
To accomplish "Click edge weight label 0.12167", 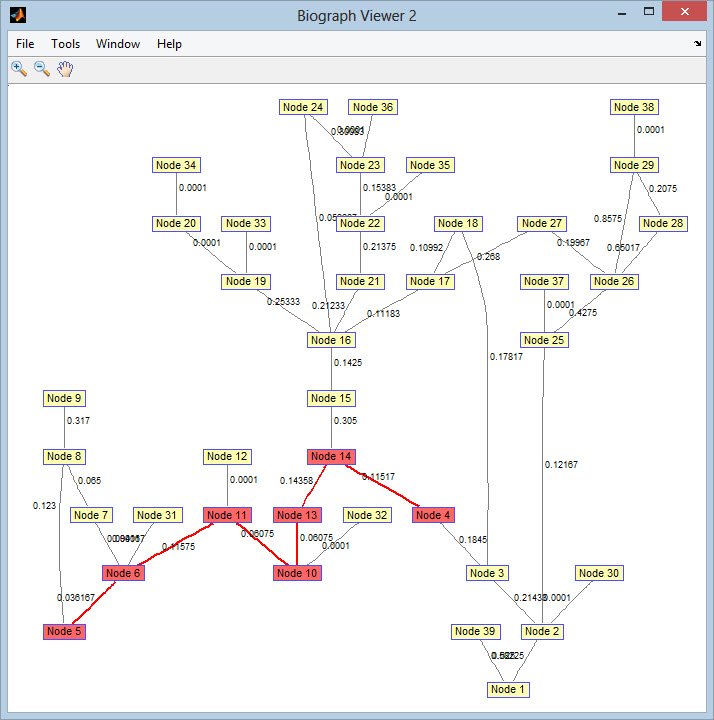I will coord(561,465).
